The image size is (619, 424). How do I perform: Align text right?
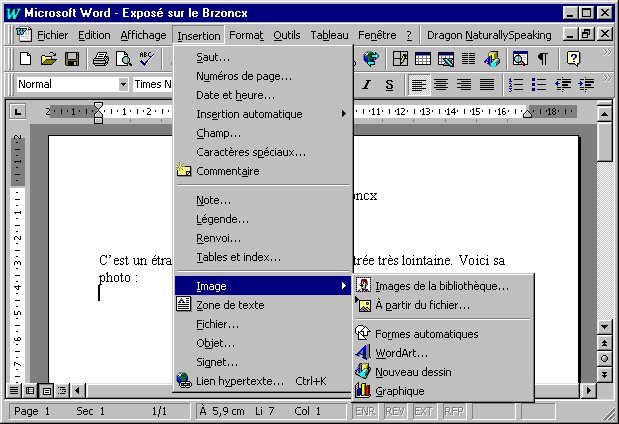tap(464, 84)
